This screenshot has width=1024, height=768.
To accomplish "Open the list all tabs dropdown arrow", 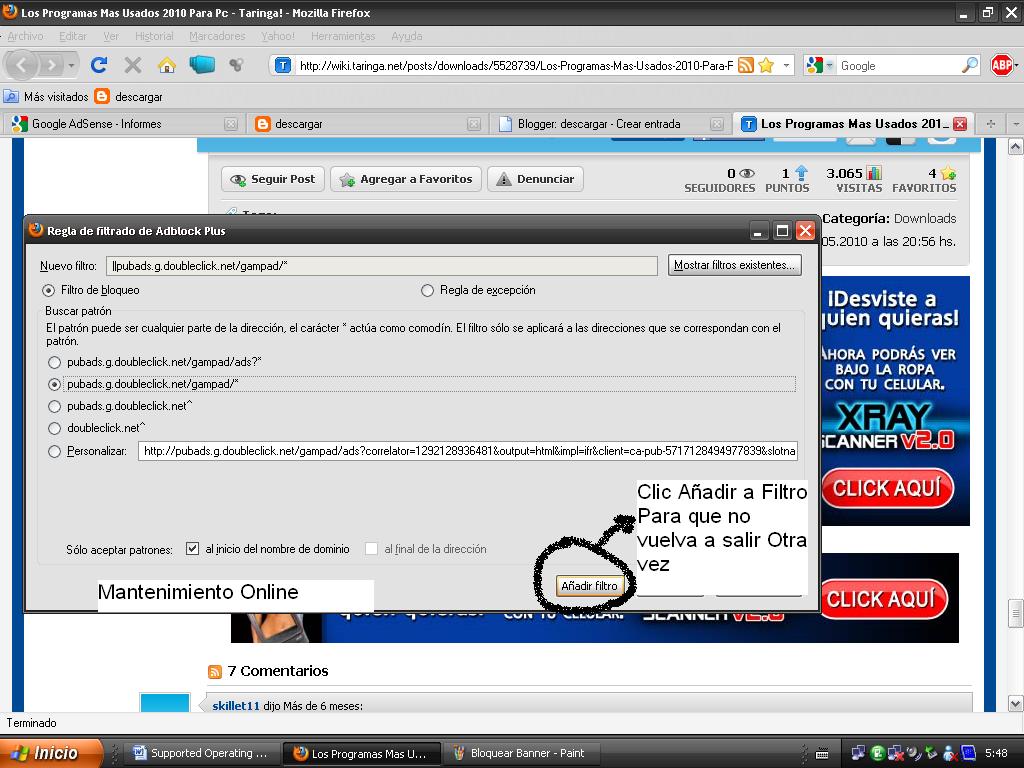I will coord(1016,123).
